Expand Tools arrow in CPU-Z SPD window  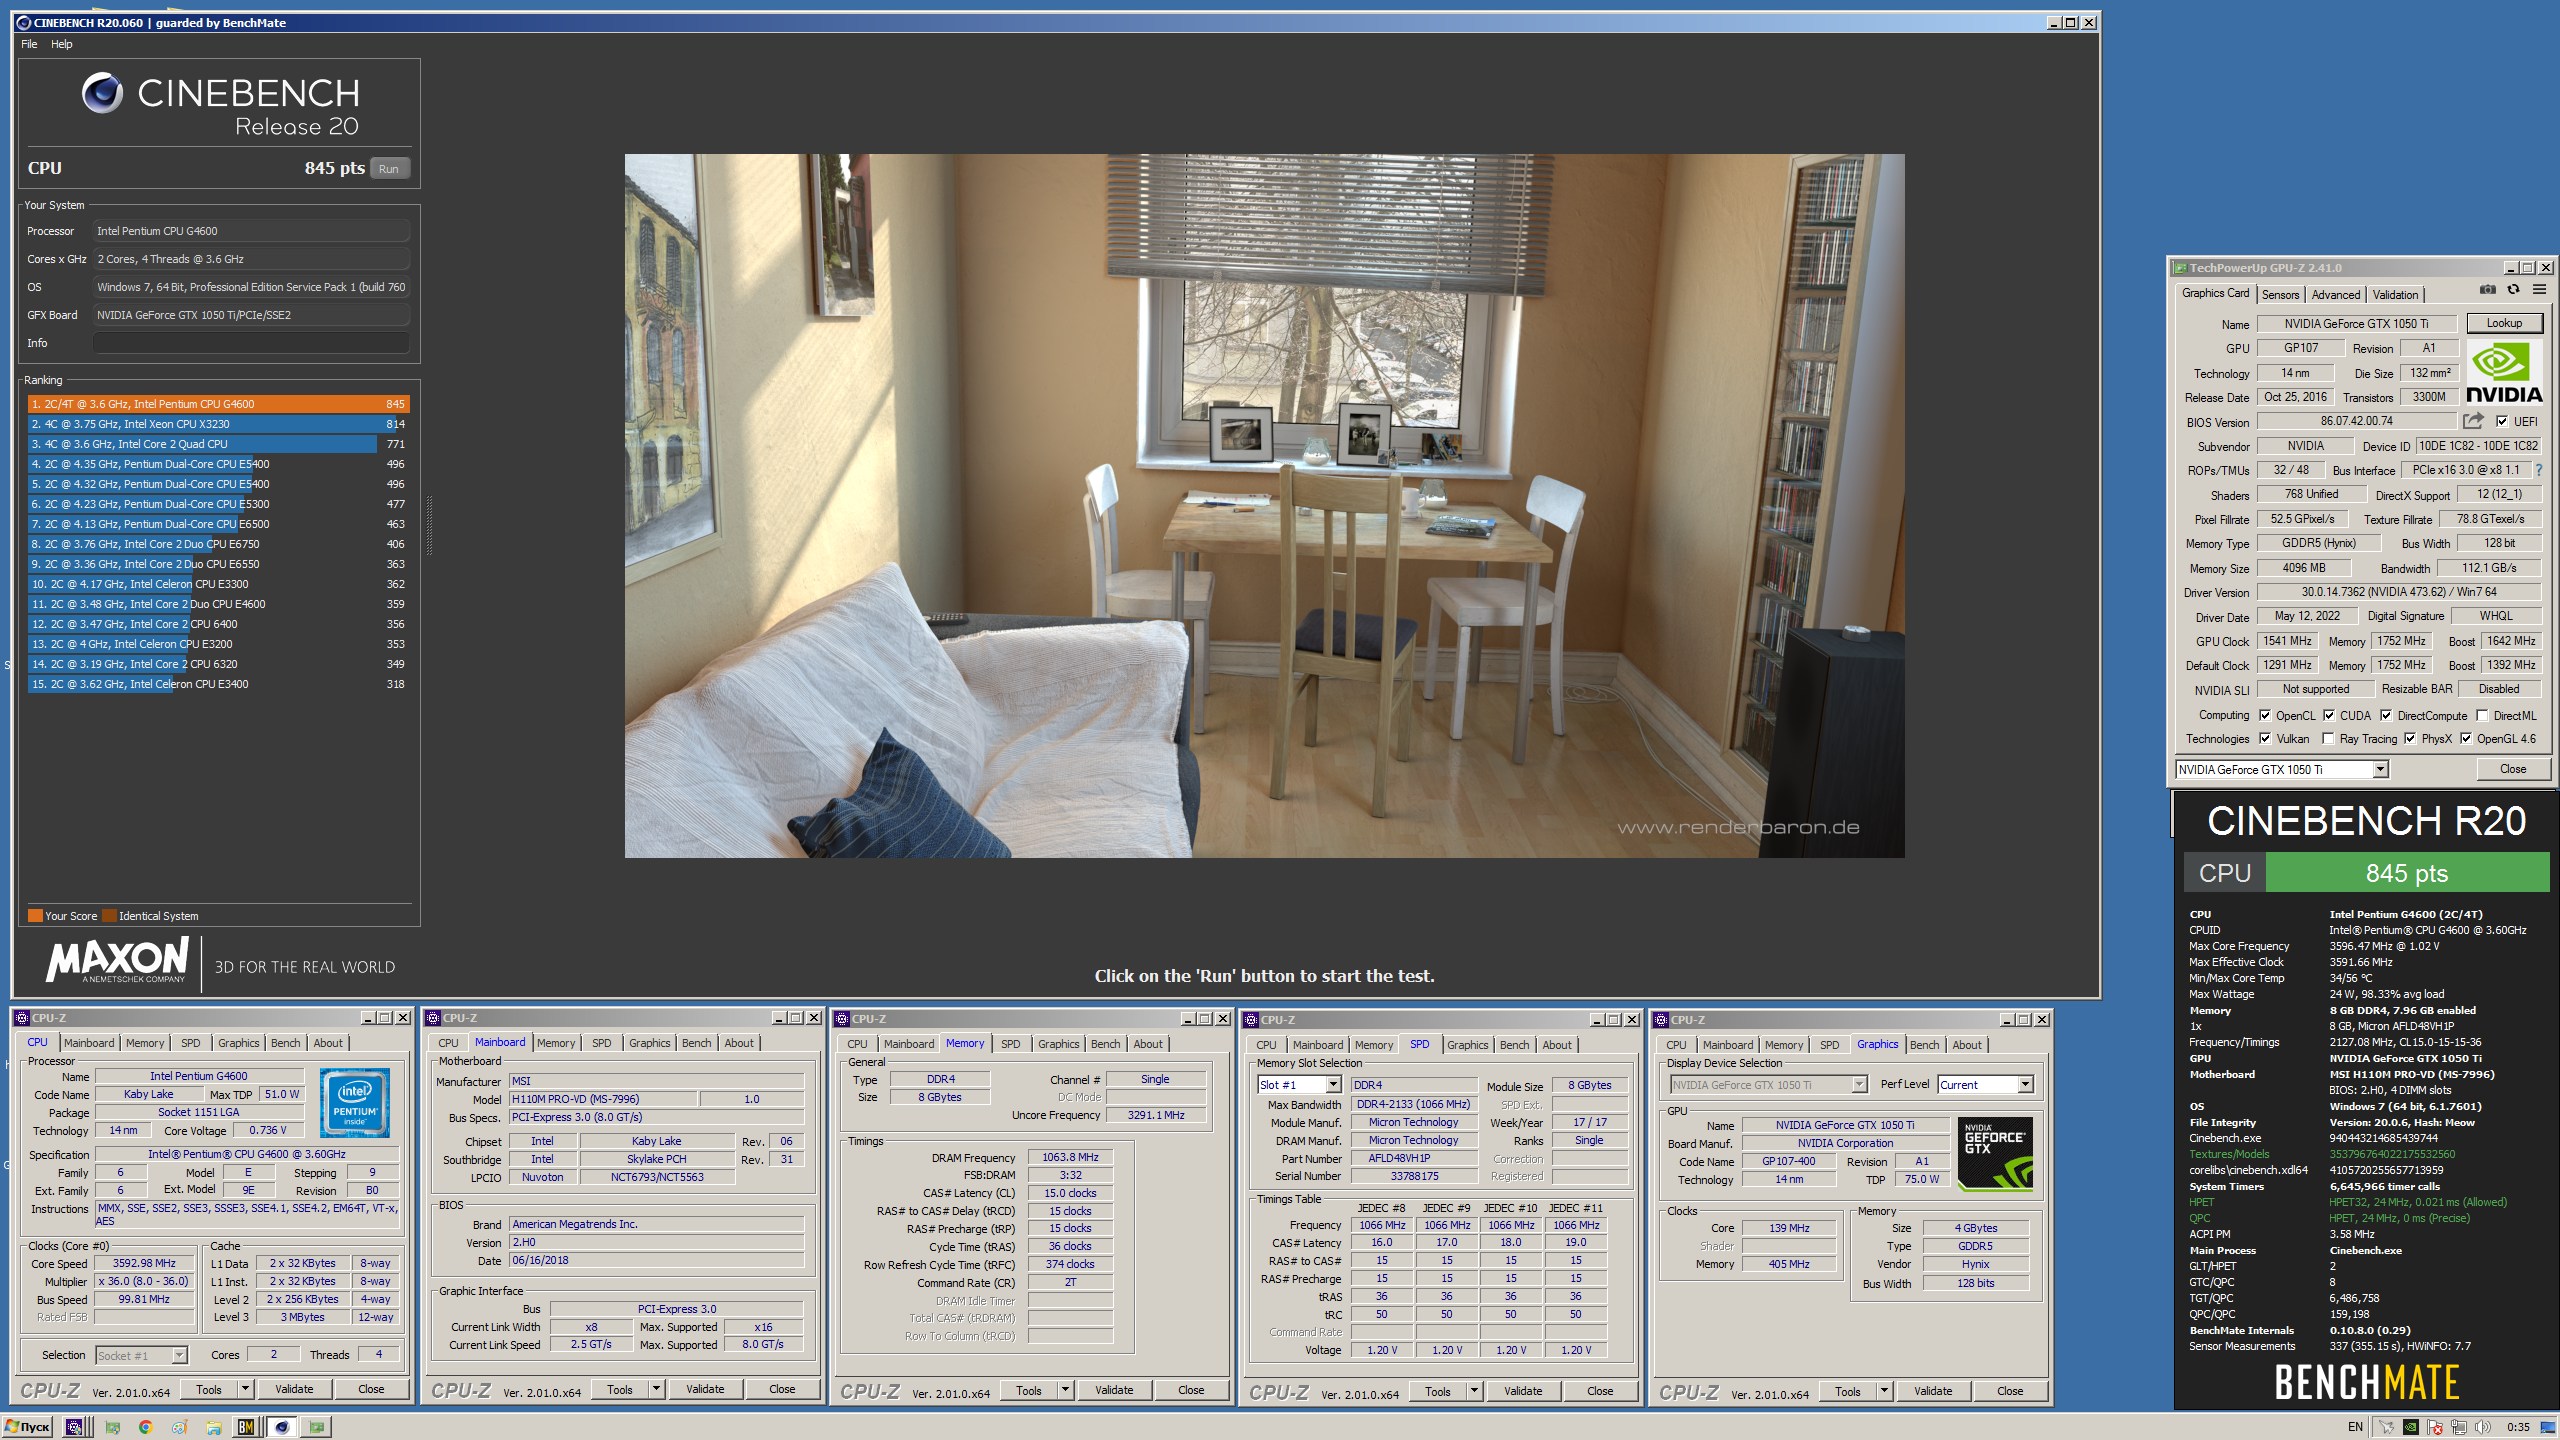[1474, 1391]
